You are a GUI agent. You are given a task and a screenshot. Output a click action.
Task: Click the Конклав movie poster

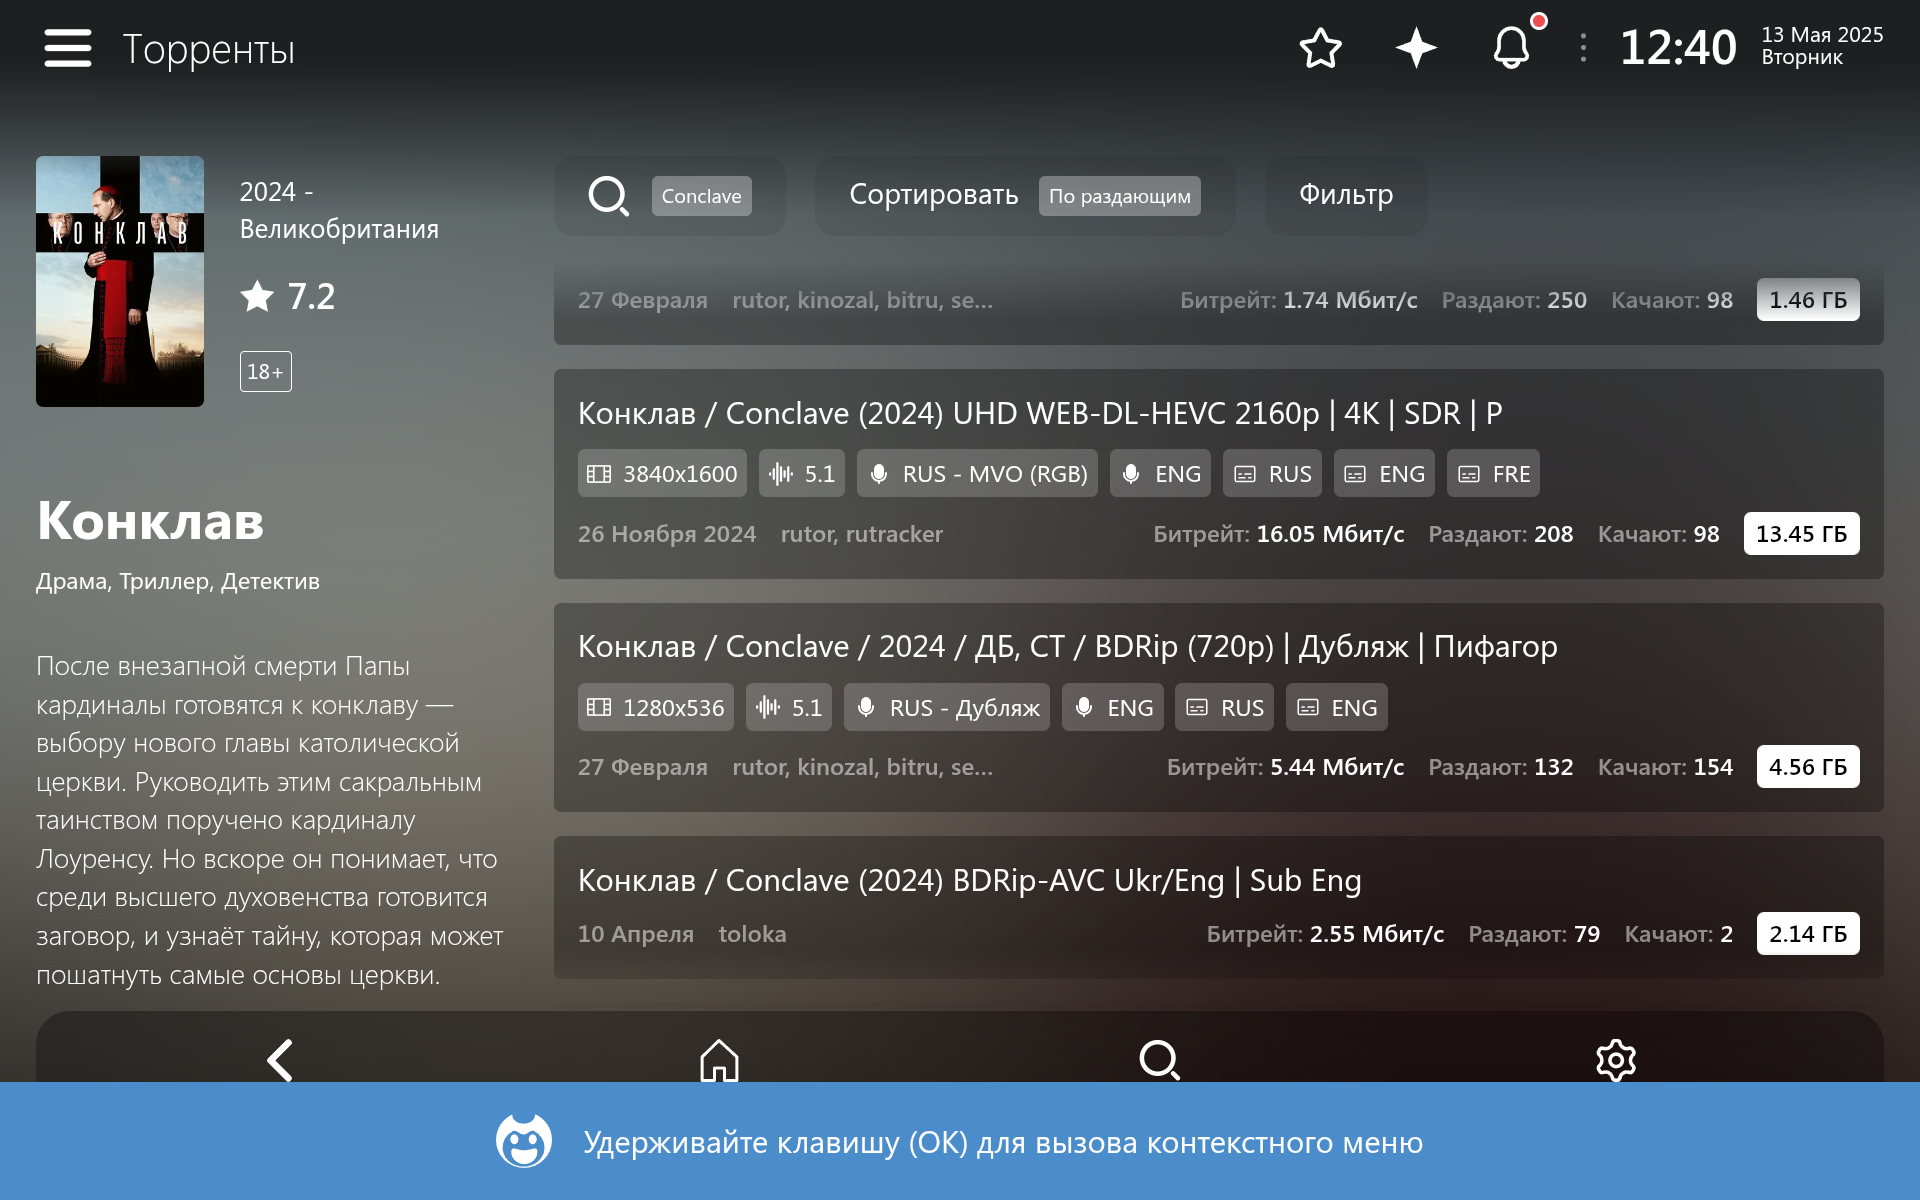click(120, 281)
